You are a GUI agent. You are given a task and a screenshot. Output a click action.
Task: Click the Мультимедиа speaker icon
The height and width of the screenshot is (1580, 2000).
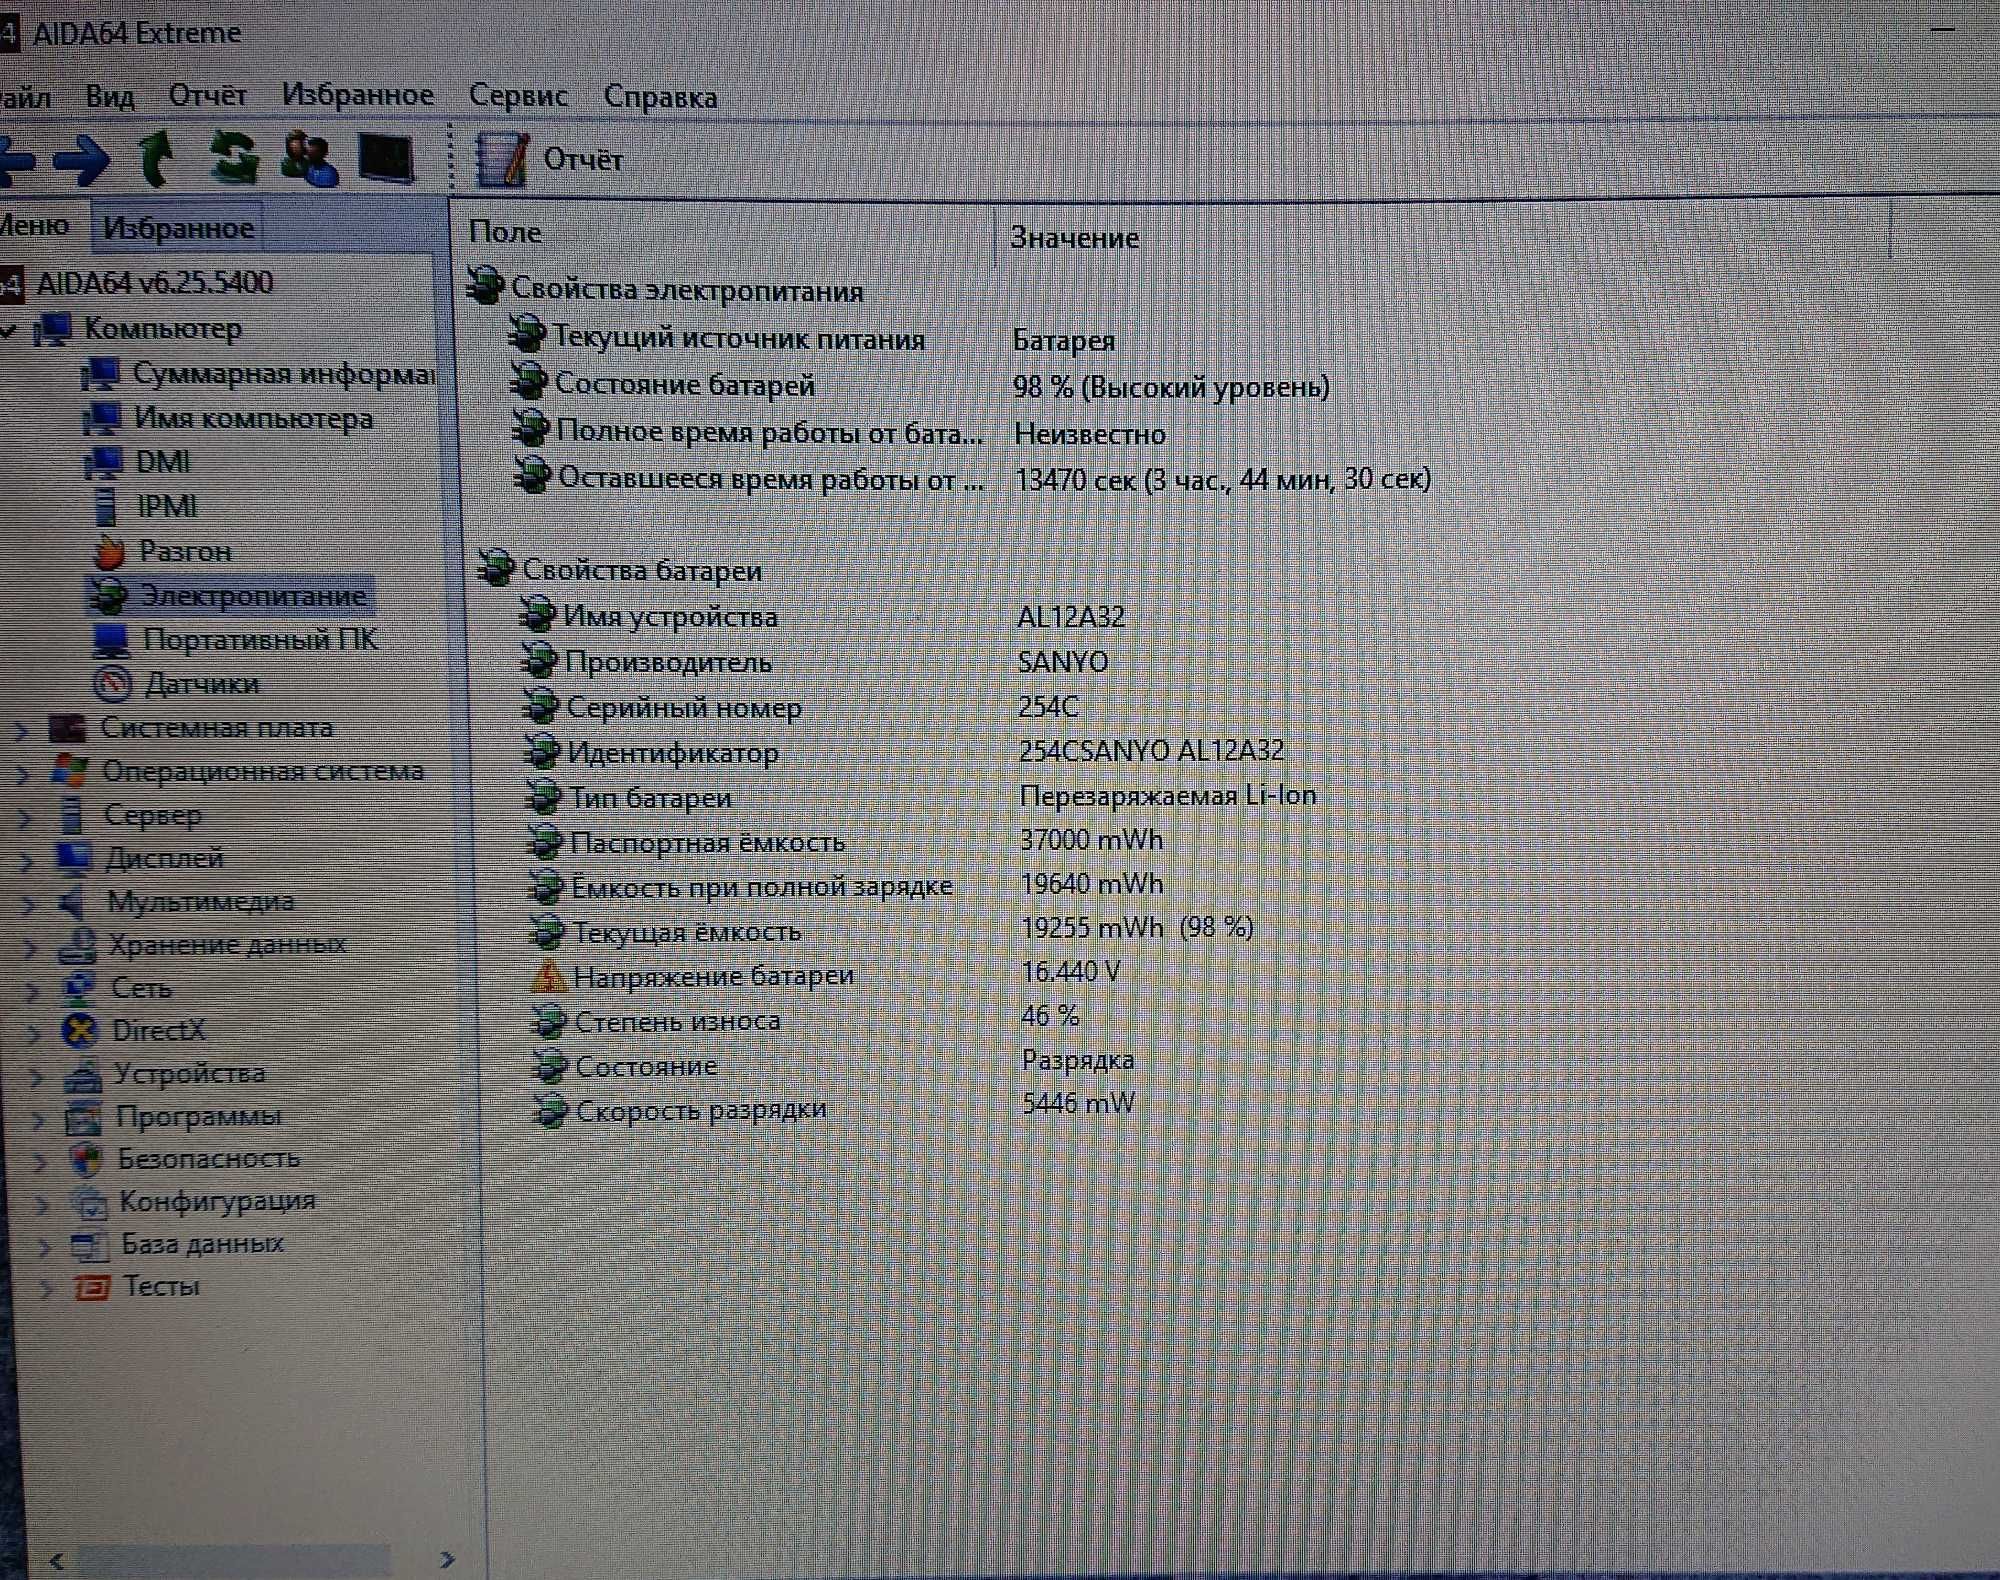[x=73, y=903]
